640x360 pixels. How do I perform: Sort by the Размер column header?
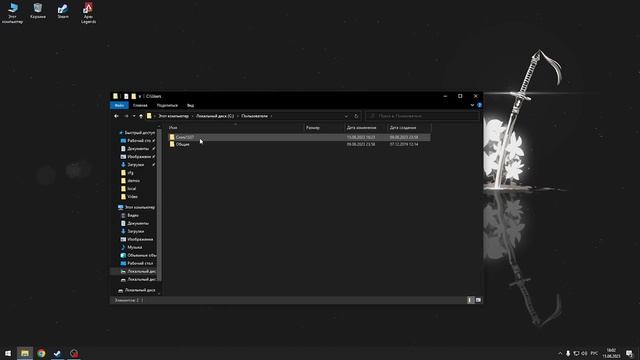point(324,128)
